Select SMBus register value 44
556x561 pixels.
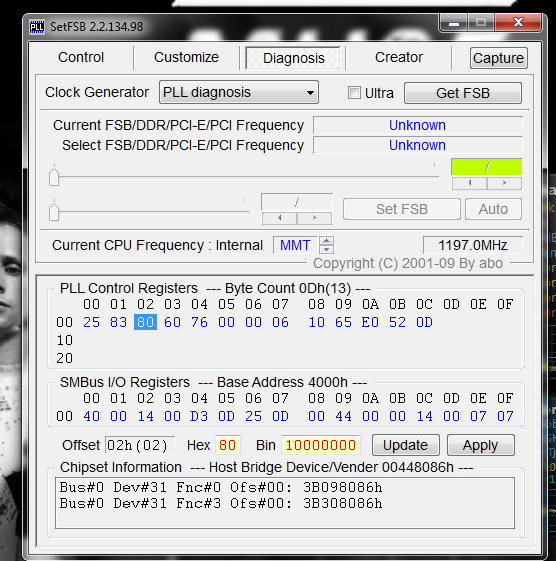coord(343,416)
